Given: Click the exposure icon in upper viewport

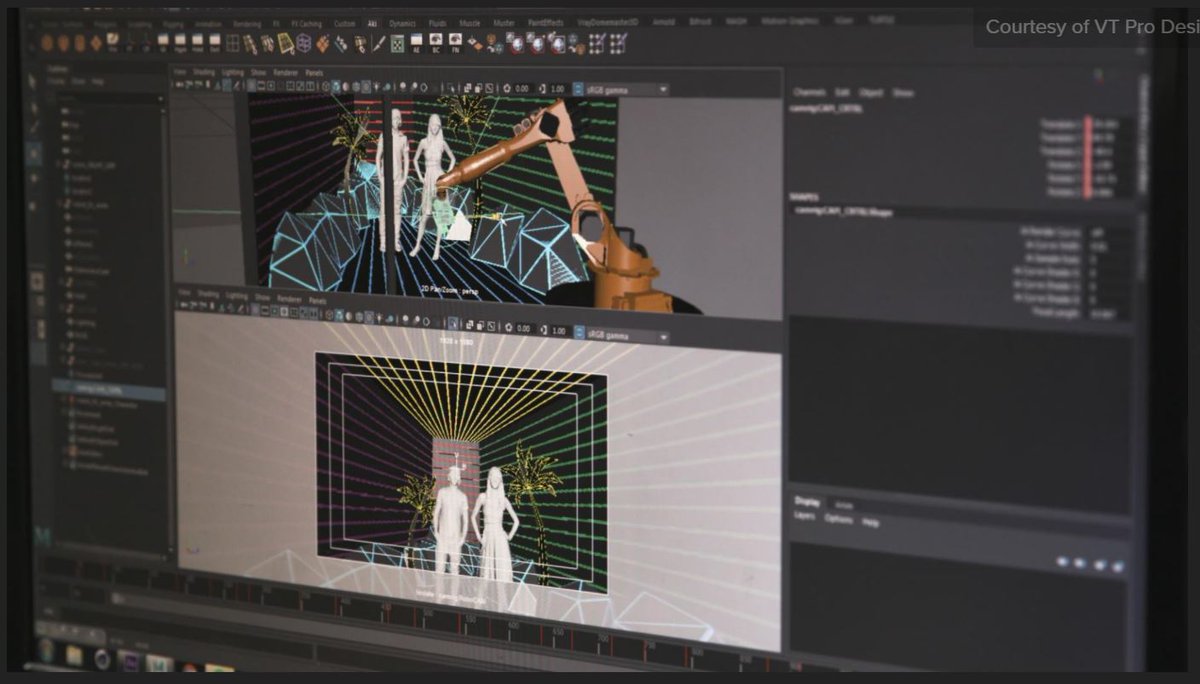Looking at the screenshot, I should tap(508, 88).
